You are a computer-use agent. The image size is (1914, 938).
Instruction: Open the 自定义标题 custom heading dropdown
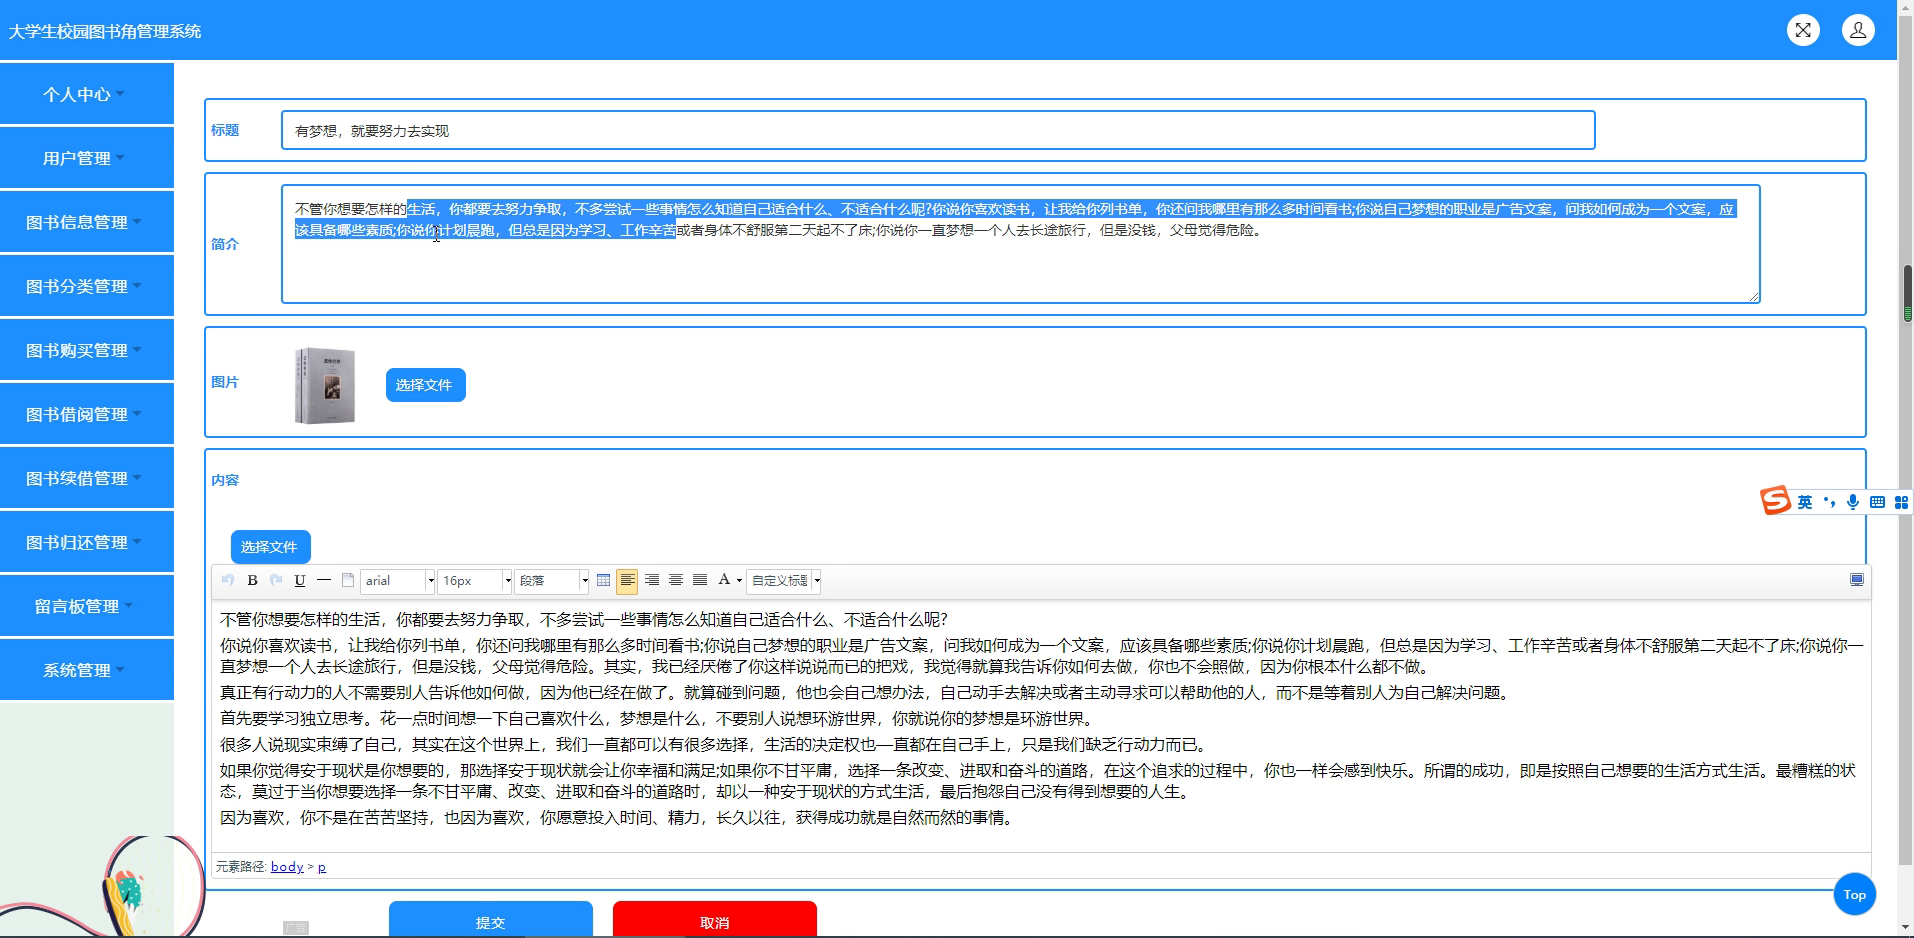[785, 580]
